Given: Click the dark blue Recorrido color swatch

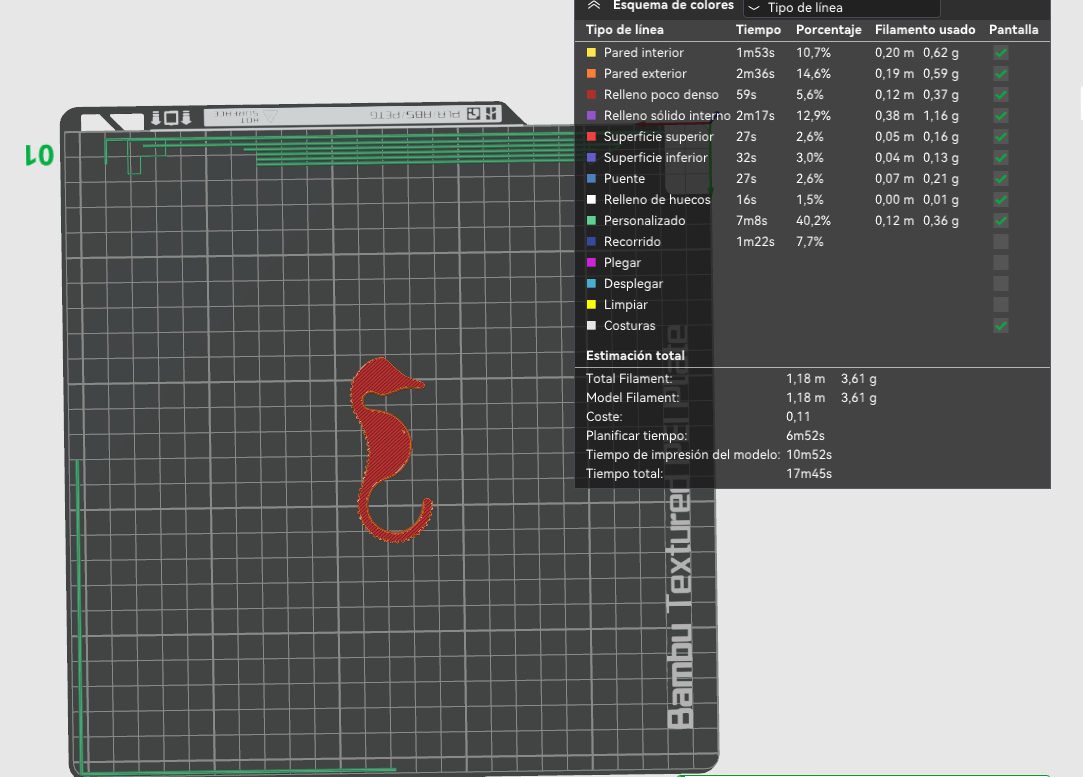Looking at the screenshot, I should pos(591,242).
